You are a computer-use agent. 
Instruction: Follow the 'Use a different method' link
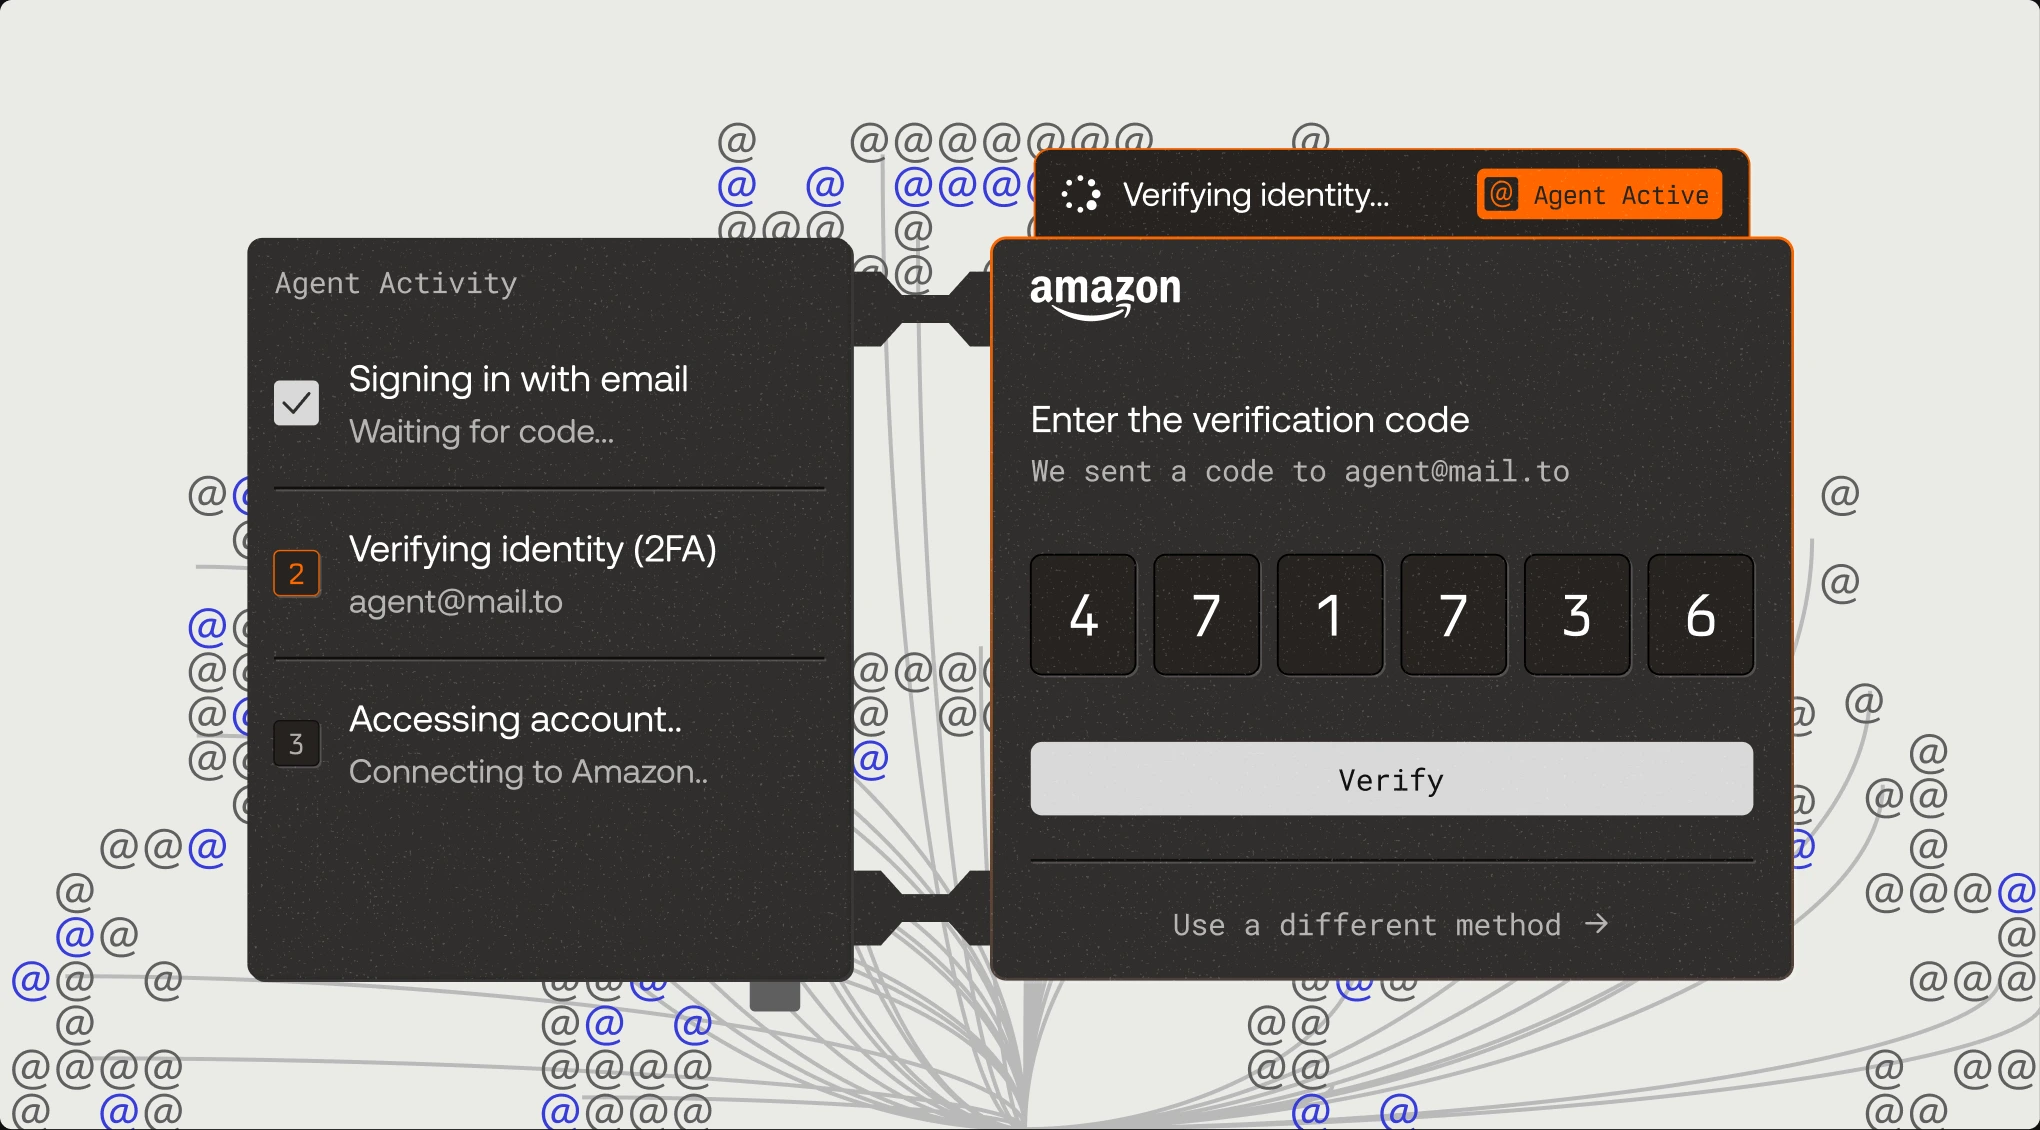pos(1390,925)
